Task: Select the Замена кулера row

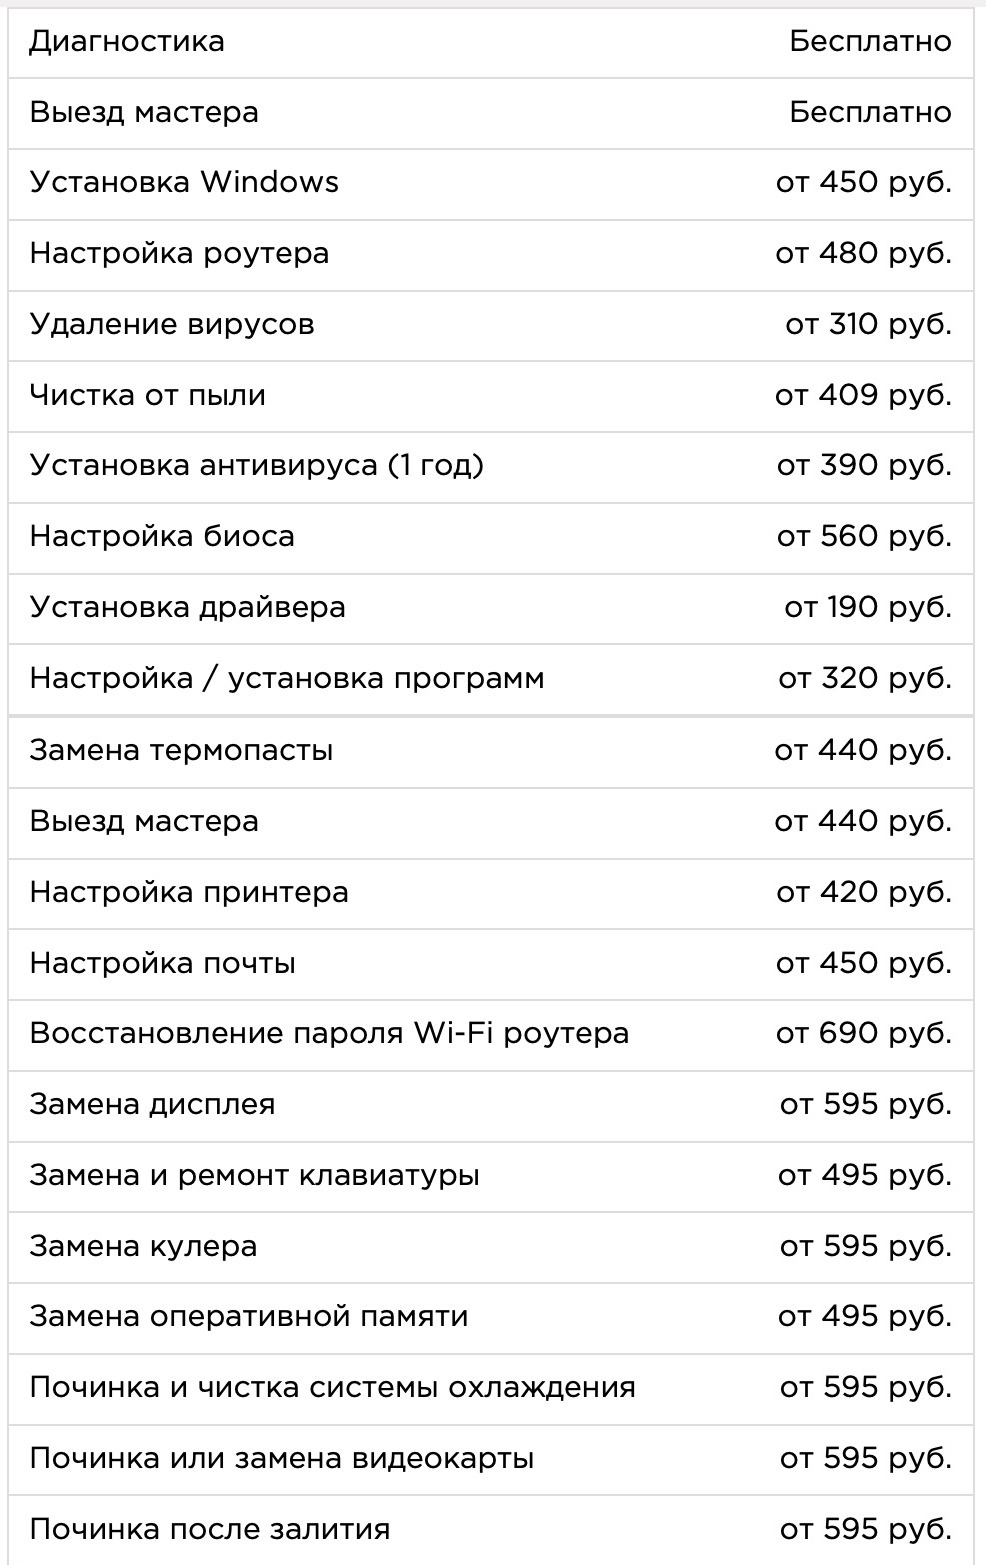Action: (x=143, y=1247)
